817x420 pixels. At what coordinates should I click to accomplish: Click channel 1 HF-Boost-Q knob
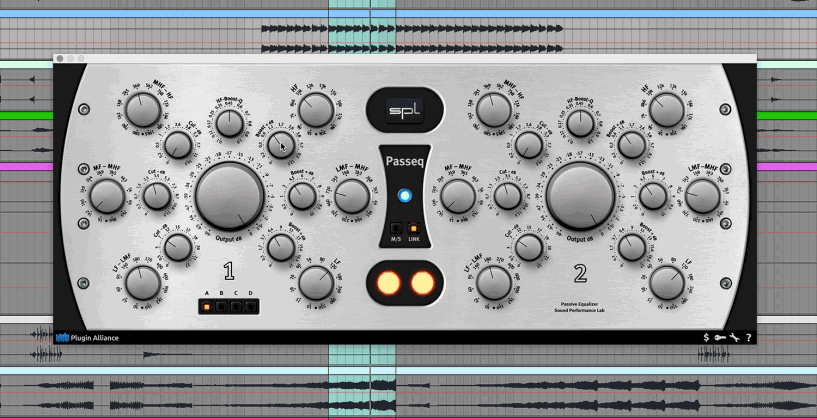pos(230,123)
